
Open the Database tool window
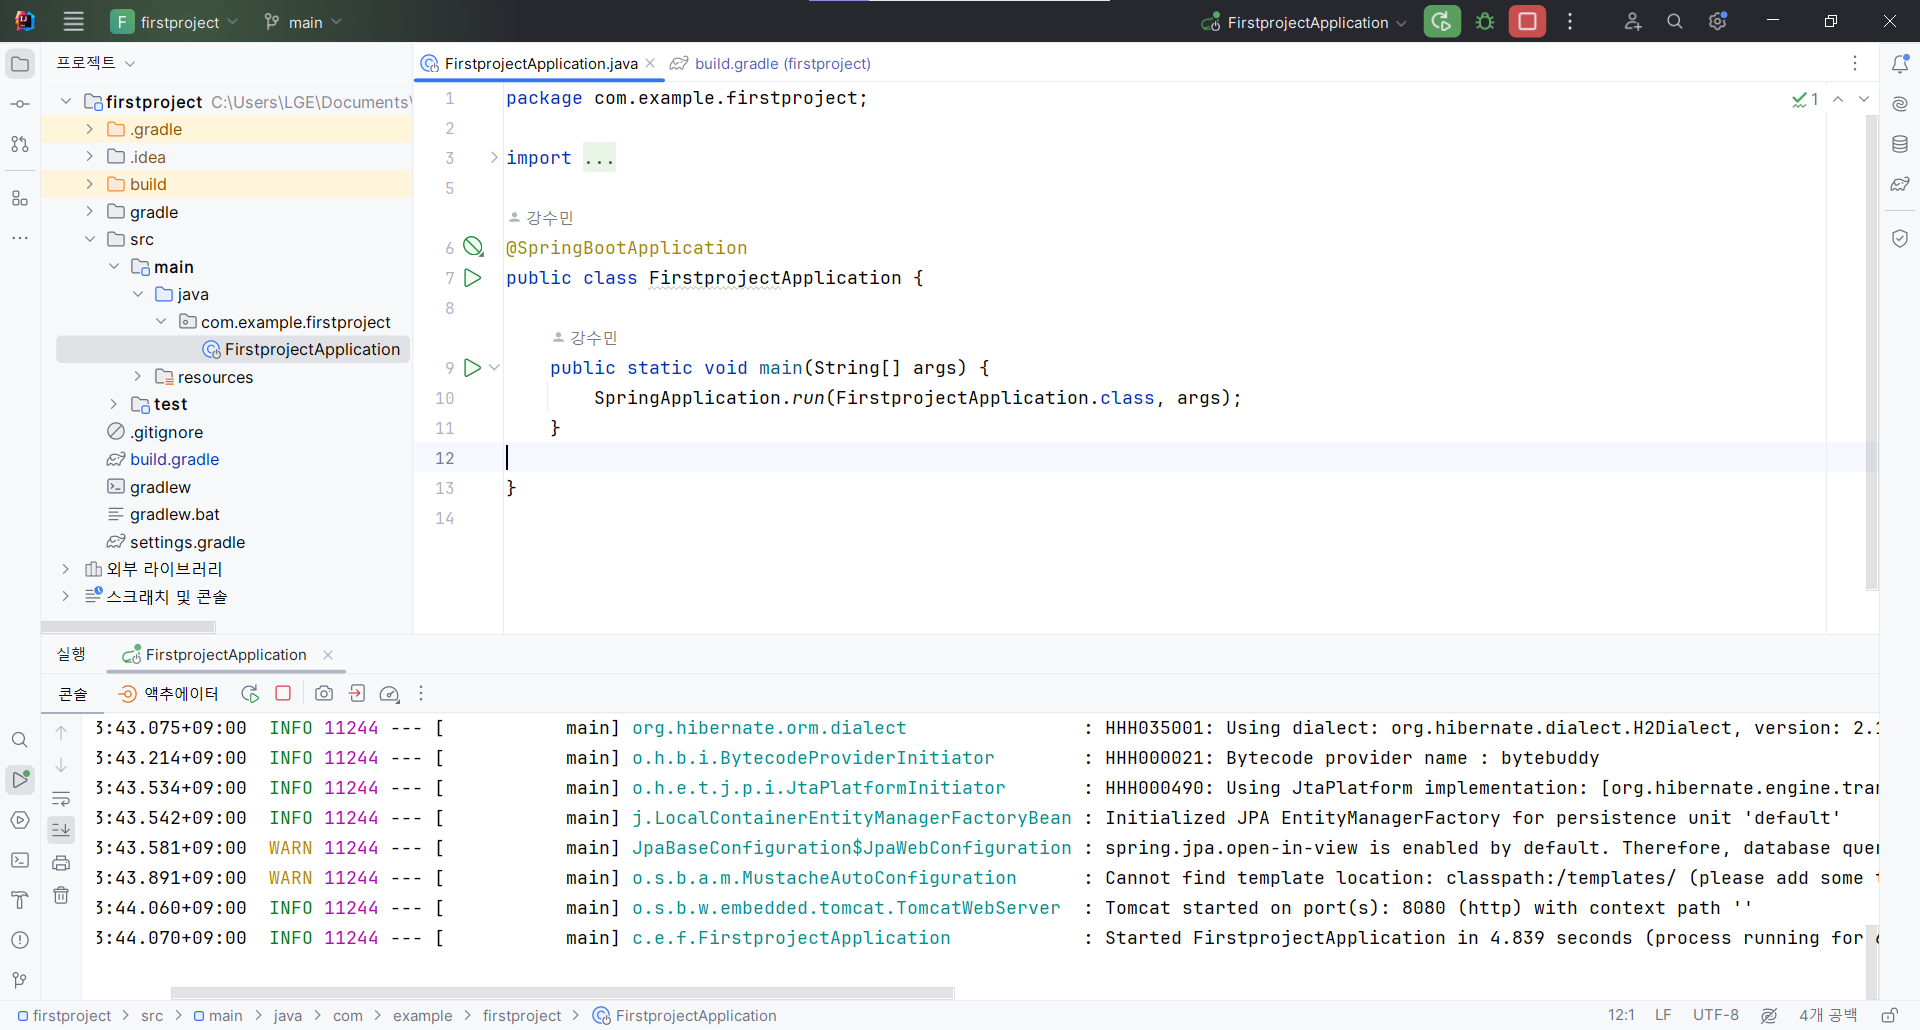tap(1900, 144)
